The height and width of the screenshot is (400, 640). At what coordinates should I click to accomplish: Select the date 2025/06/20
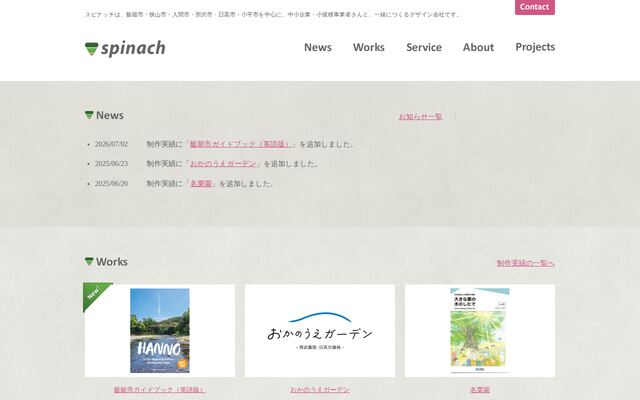pyautogui.click(x=111, y=184)
